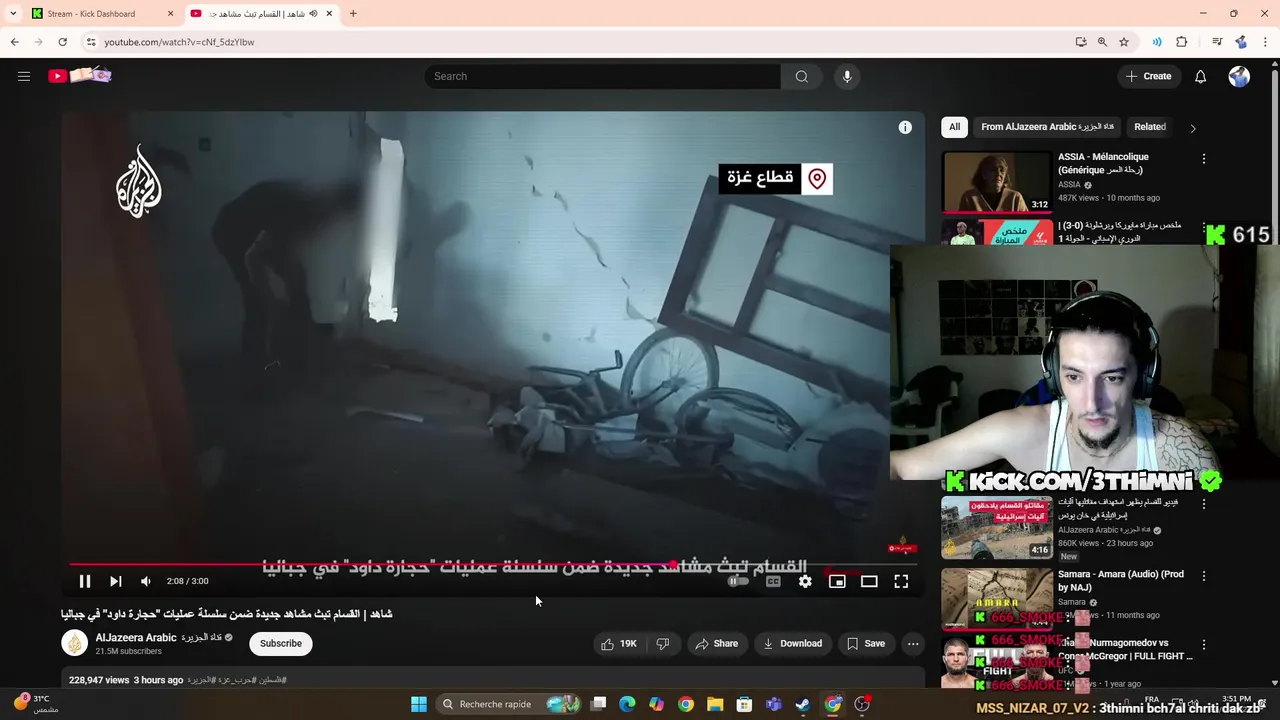Open a new browser tab
The image size is (1280, 720).
point(353,14)
